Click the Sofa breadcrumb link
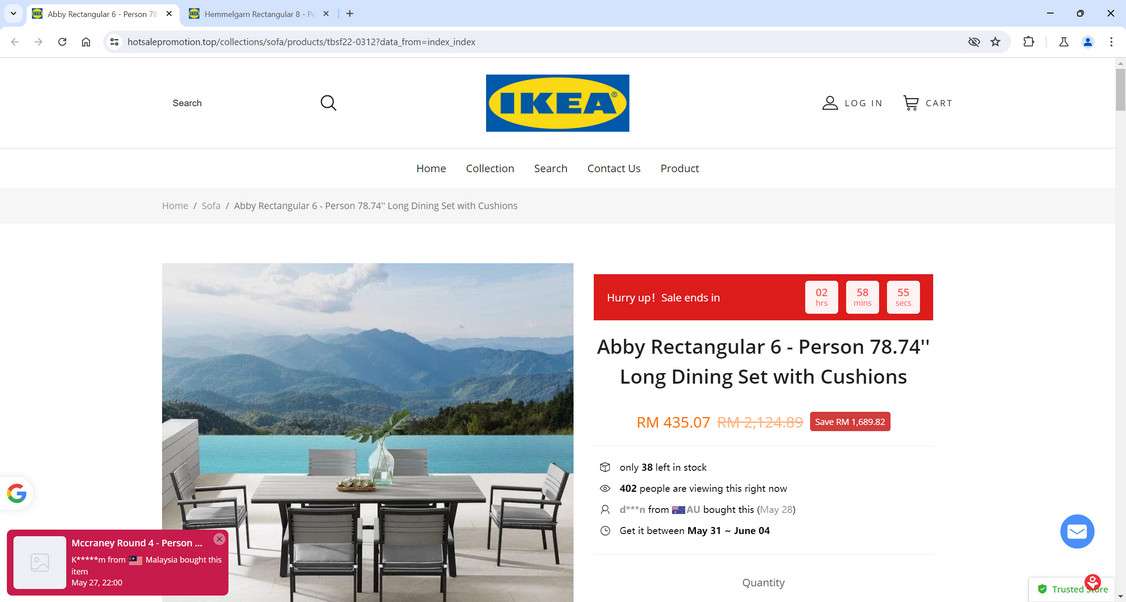The width and height of the screenshot is (1126, 602). [210, 205]
